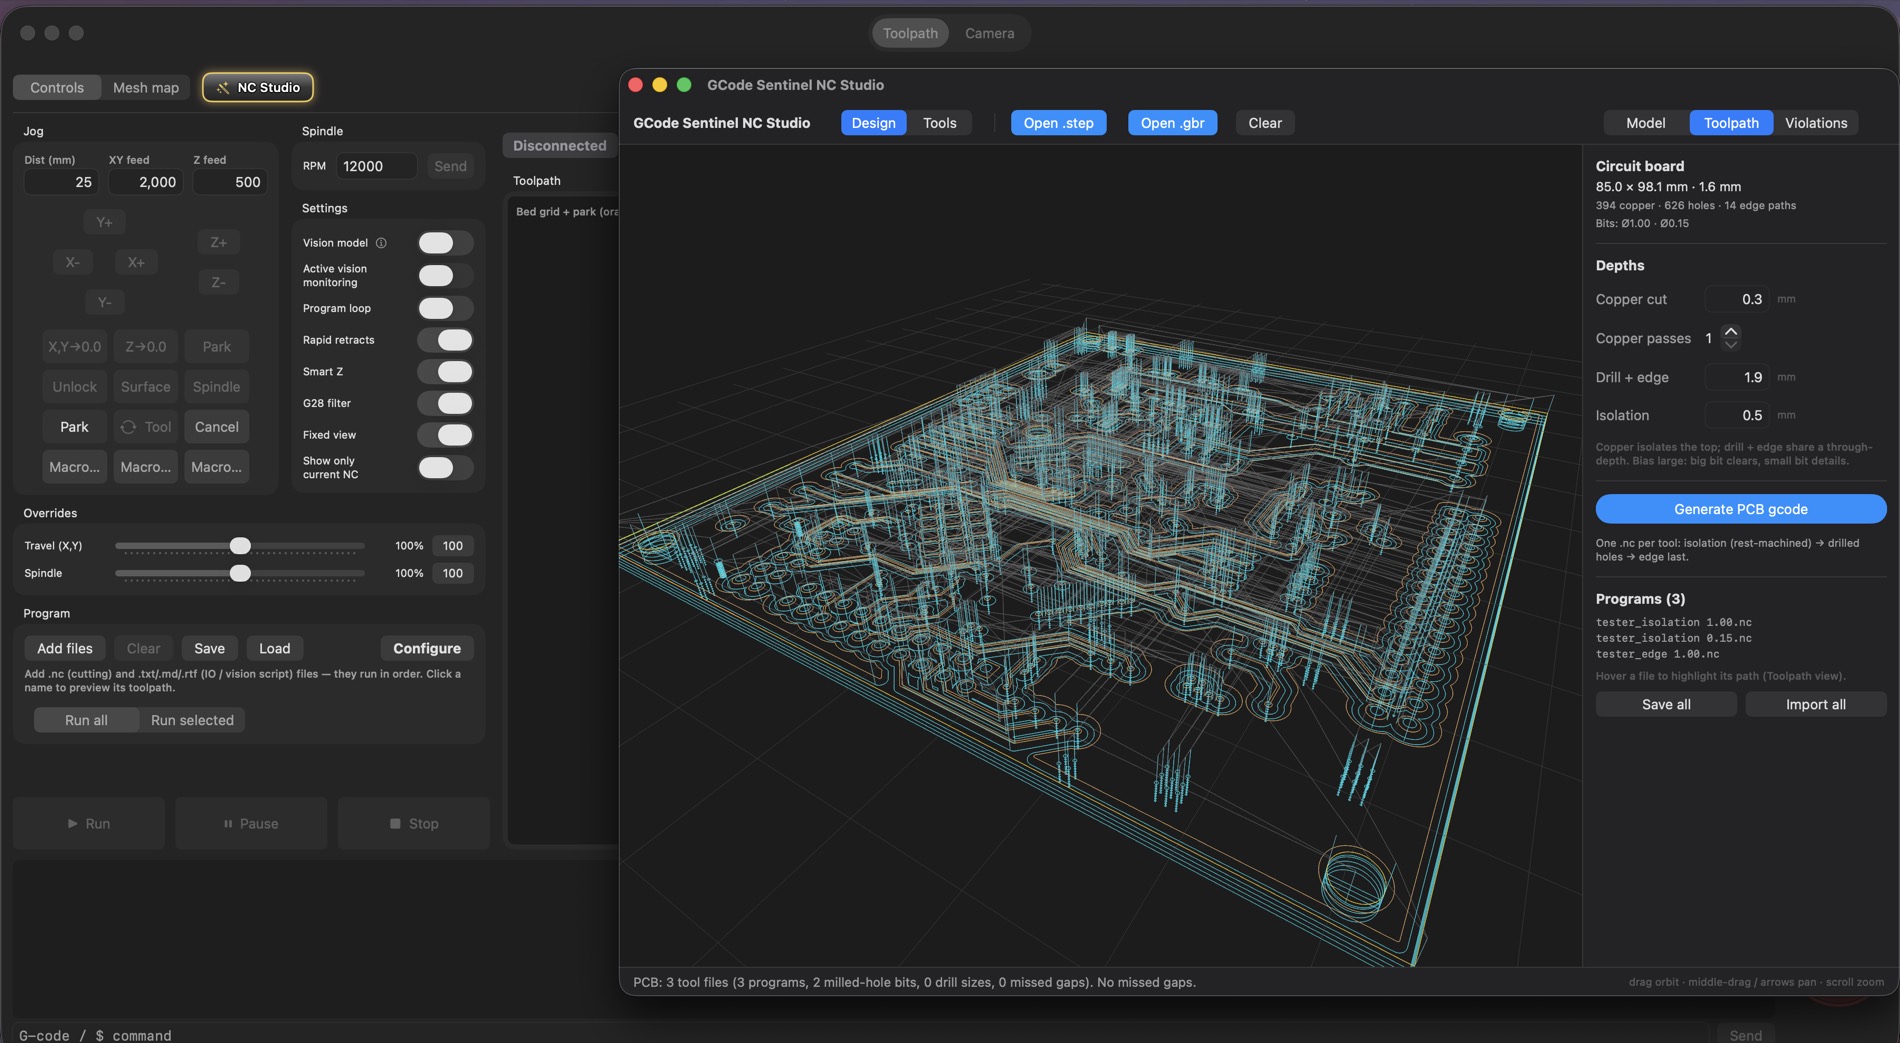1900x1043 pixels.
Task: Click the Dist (mm) input field
Action: click(61, 182)
